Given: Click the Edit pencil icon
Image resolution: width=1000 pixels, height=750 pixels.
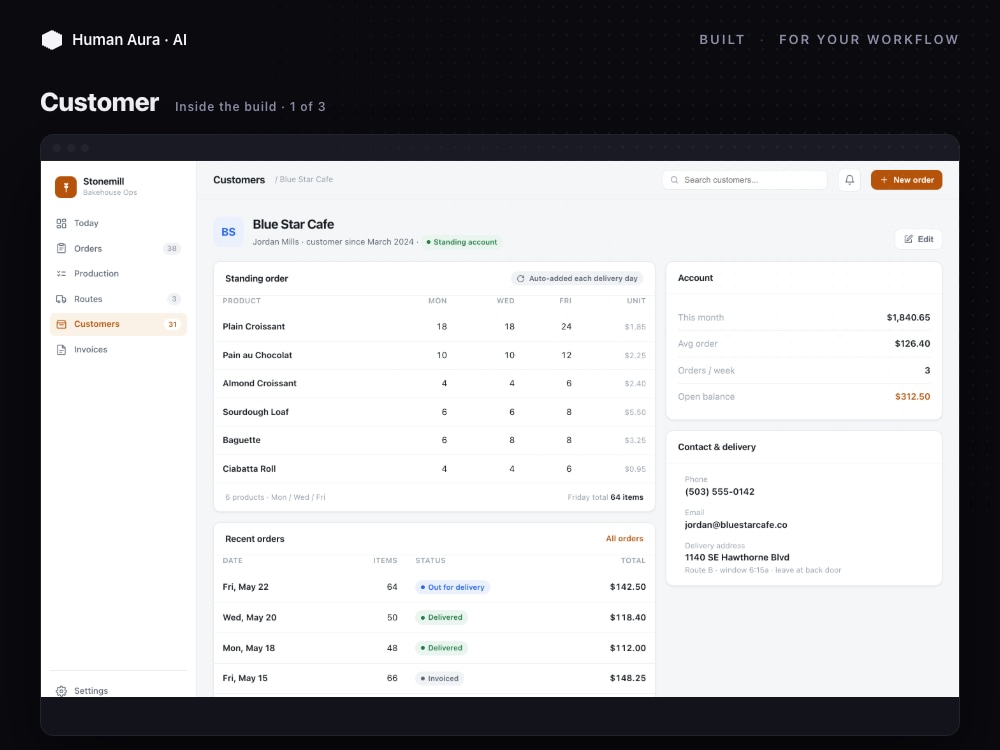Looking at the screenshot, I should 909,239.
